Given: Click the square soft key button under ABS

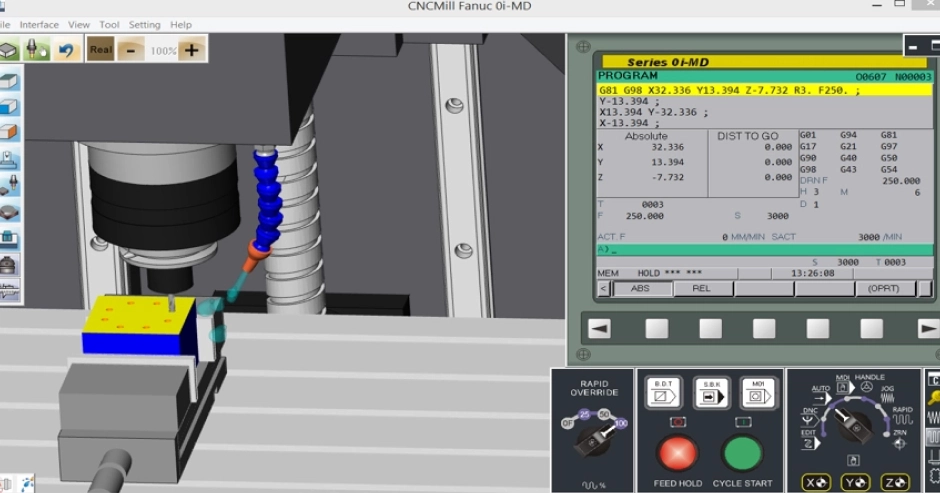Looking at the screenshot, I should pos(656,329).
